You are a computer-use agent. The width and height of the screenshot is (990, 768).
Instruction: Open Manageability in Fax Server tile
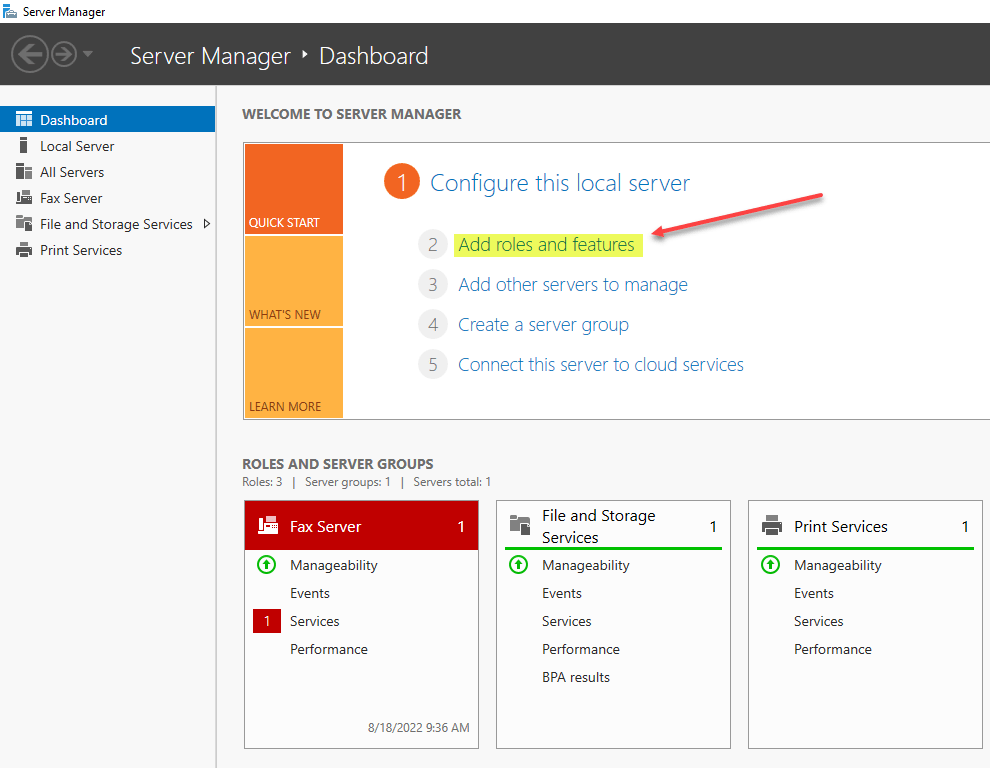pyautogui.click(x=333, y=565)
